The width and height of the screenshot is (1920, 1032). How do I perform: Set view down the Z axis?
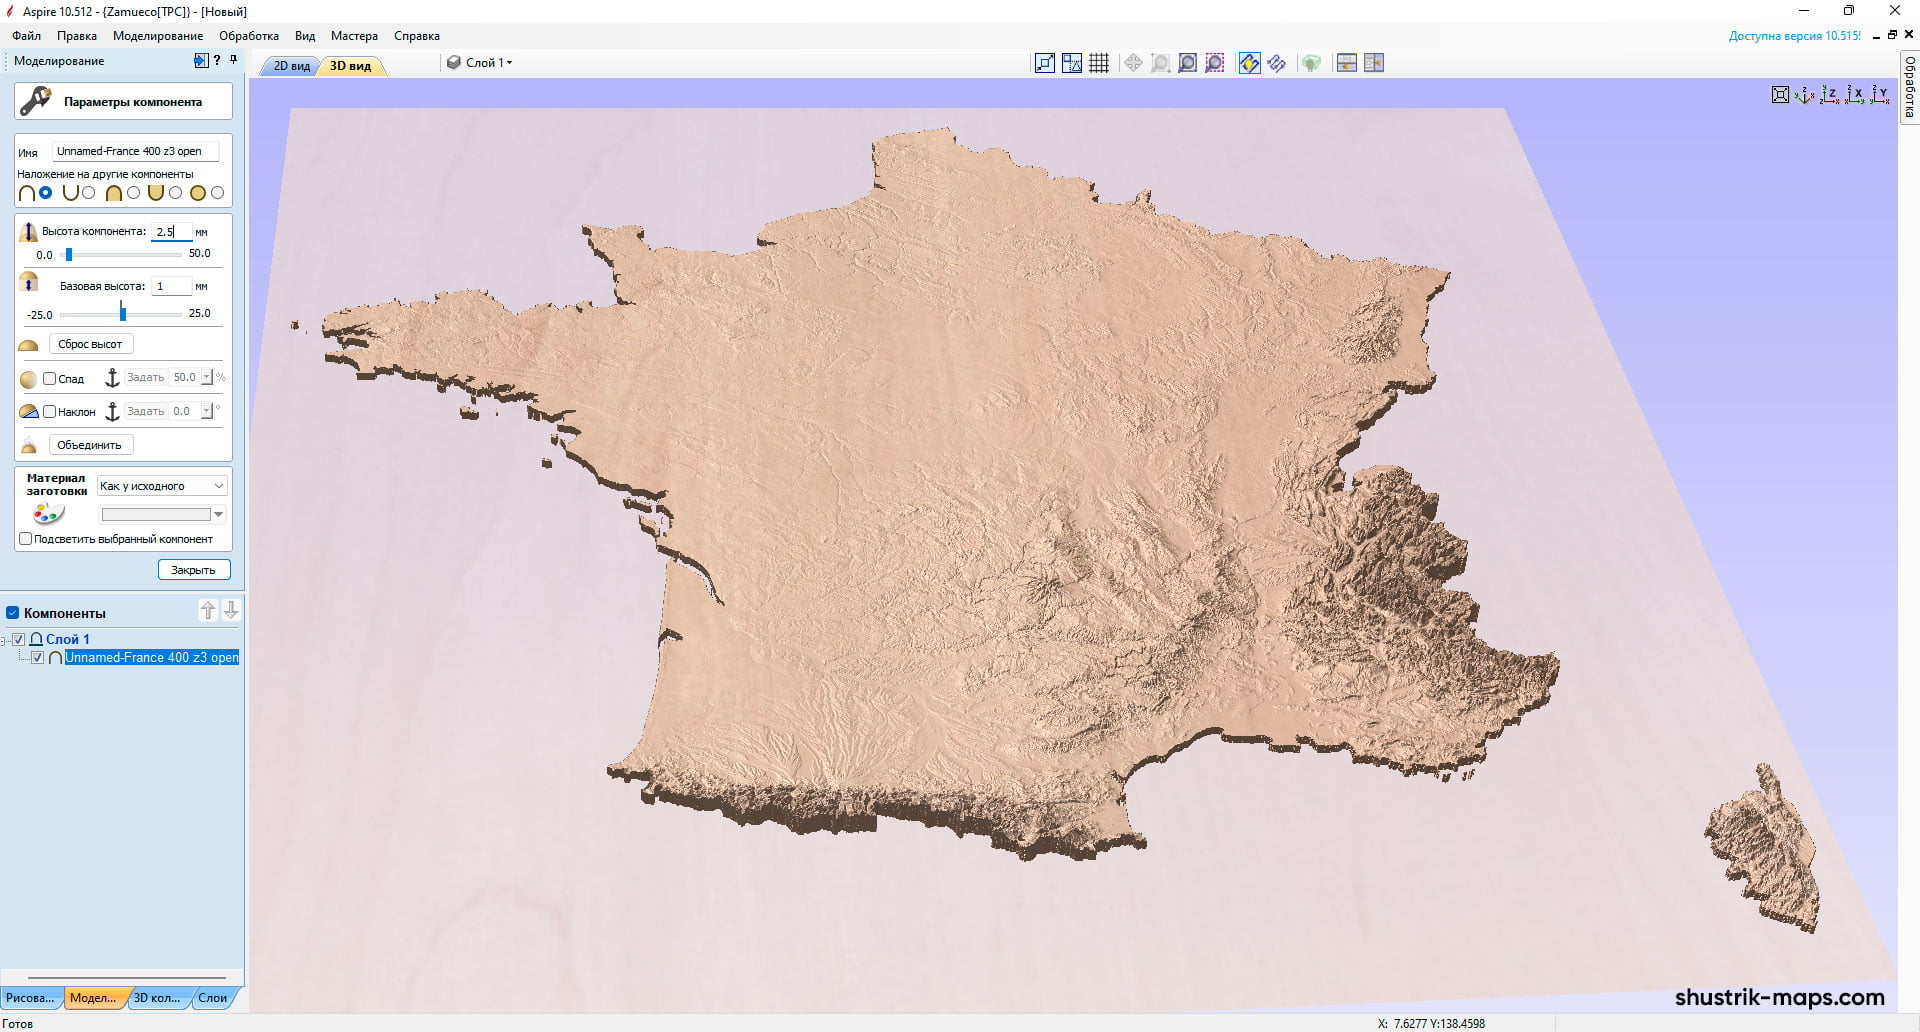tap(1830, 95)
